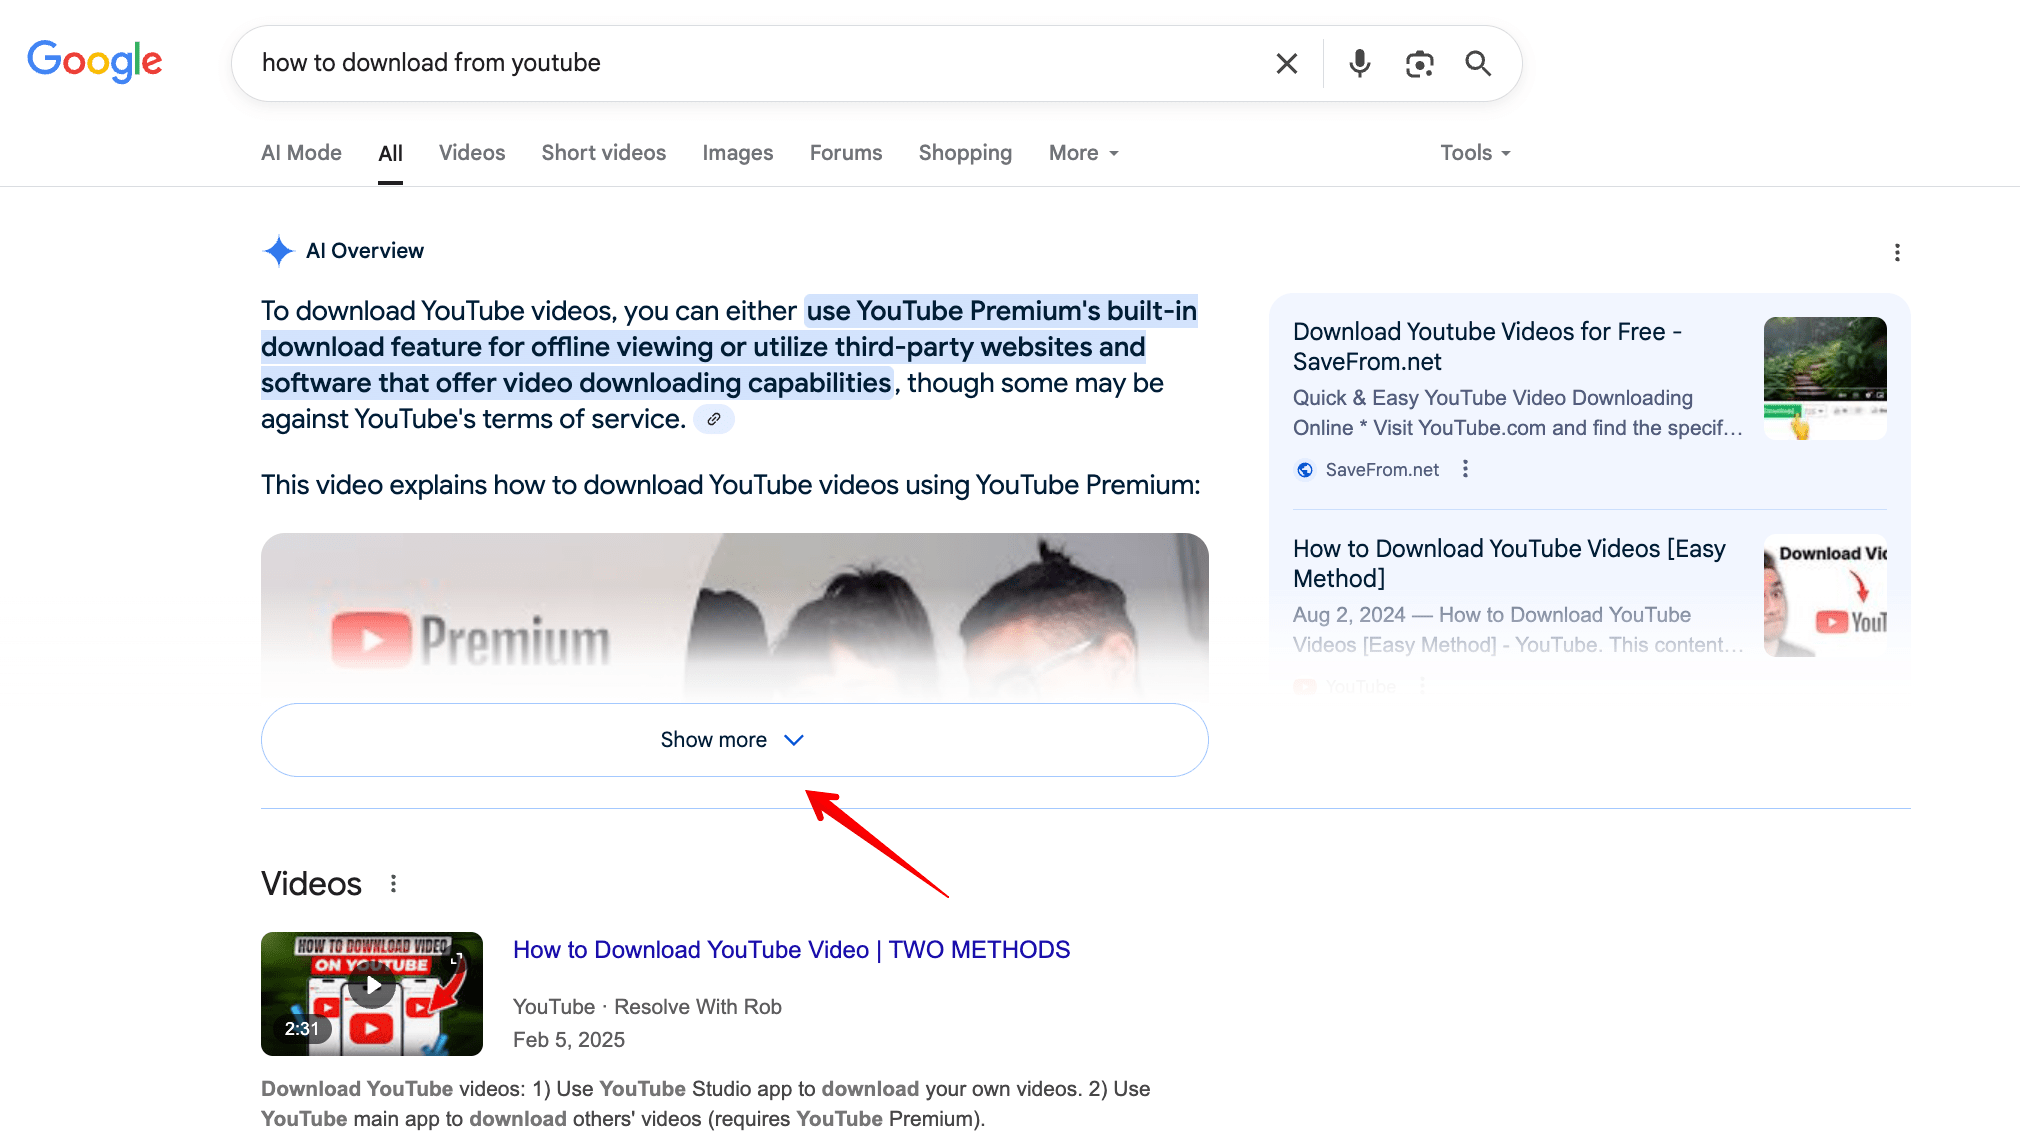
Task: Click the Videos section heading
Action: click(311, 884)
